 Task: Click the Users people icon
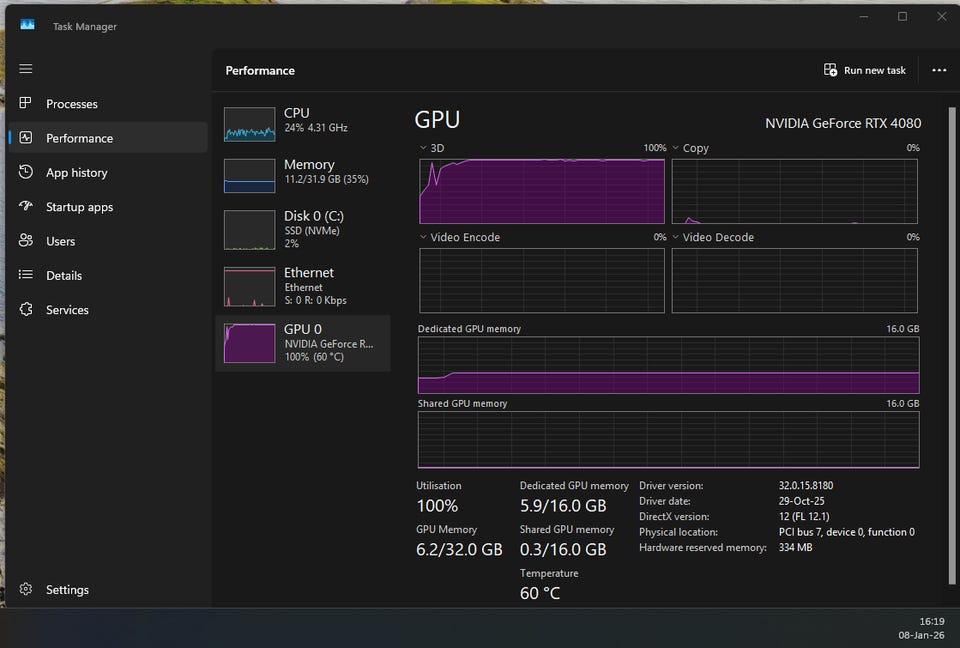[26, 241]
